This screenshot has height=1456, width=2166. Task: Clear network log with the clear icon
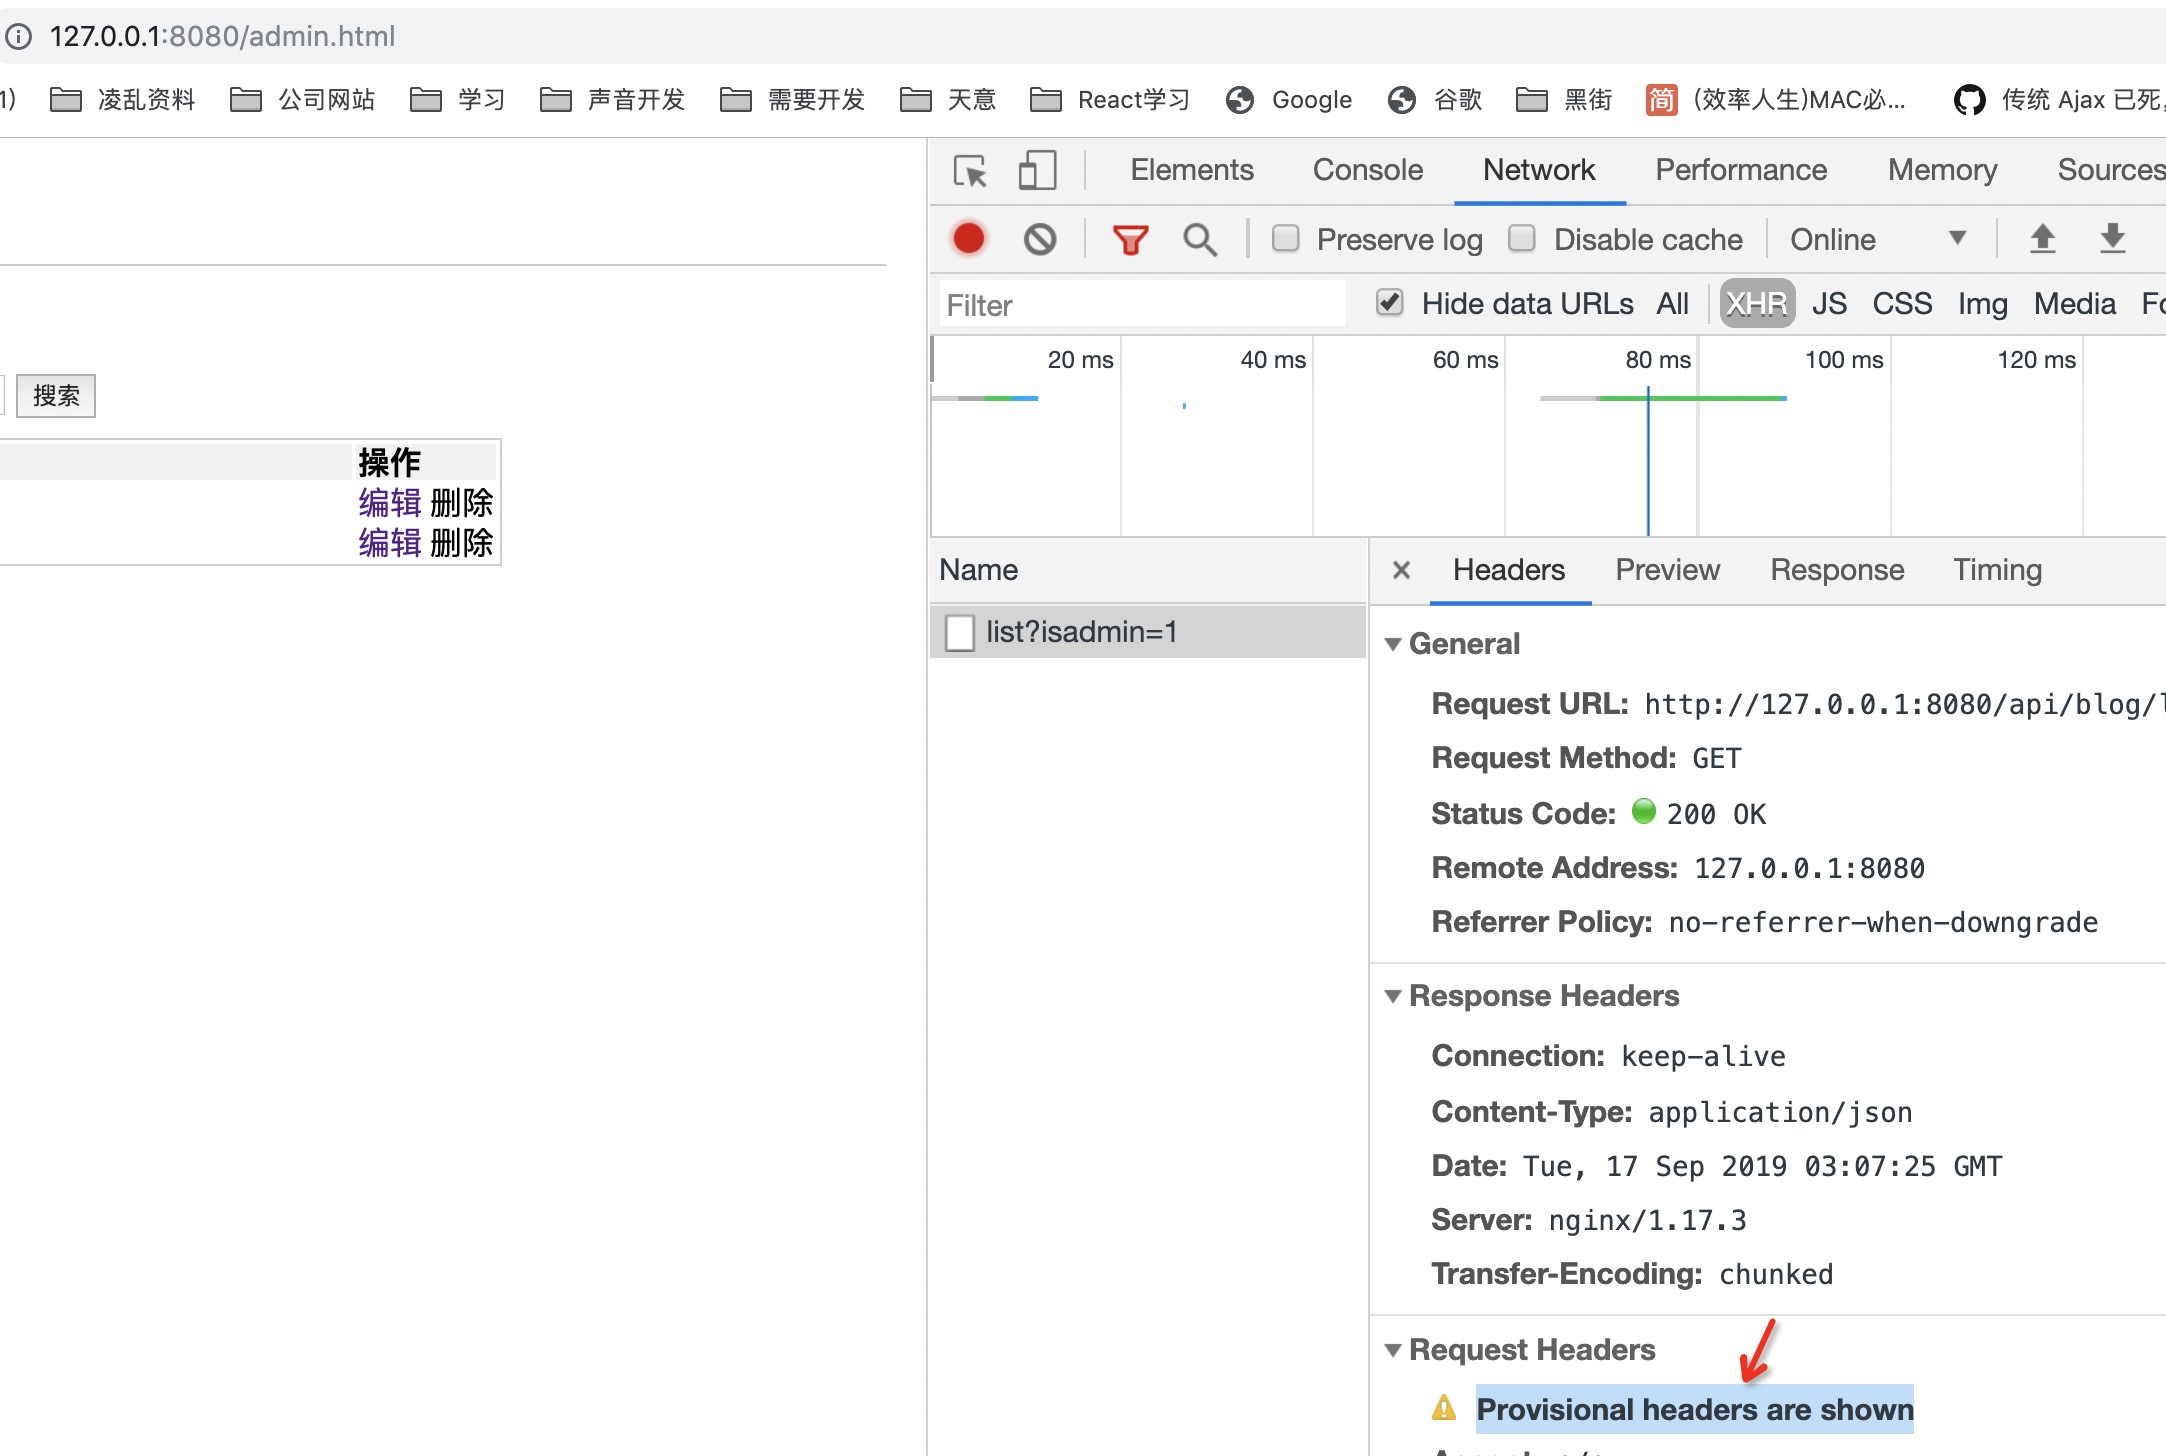(x=1040, y=239)
